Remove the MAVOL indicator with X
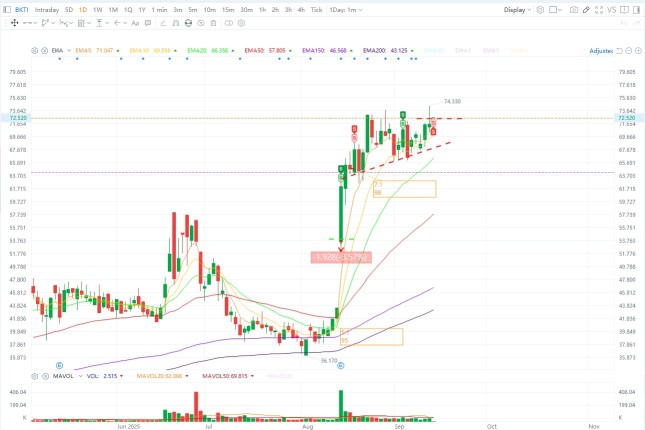 [45, 376]
